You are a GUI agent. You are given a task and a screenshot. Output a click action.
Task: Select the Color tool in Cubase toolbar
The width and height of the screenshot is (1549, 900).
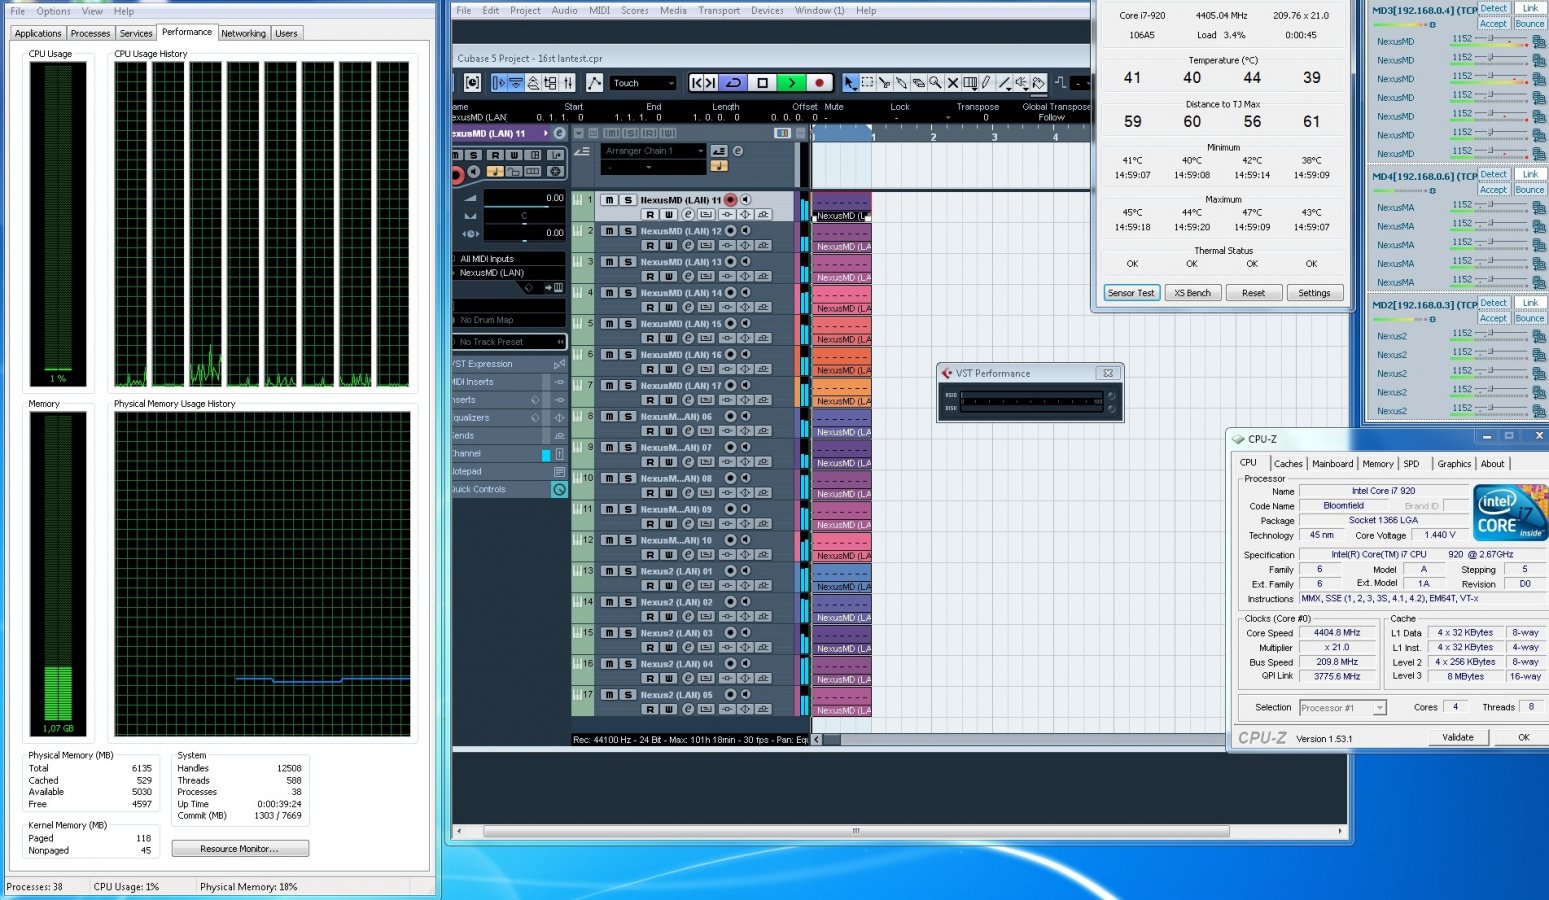tap(1038, 83)
